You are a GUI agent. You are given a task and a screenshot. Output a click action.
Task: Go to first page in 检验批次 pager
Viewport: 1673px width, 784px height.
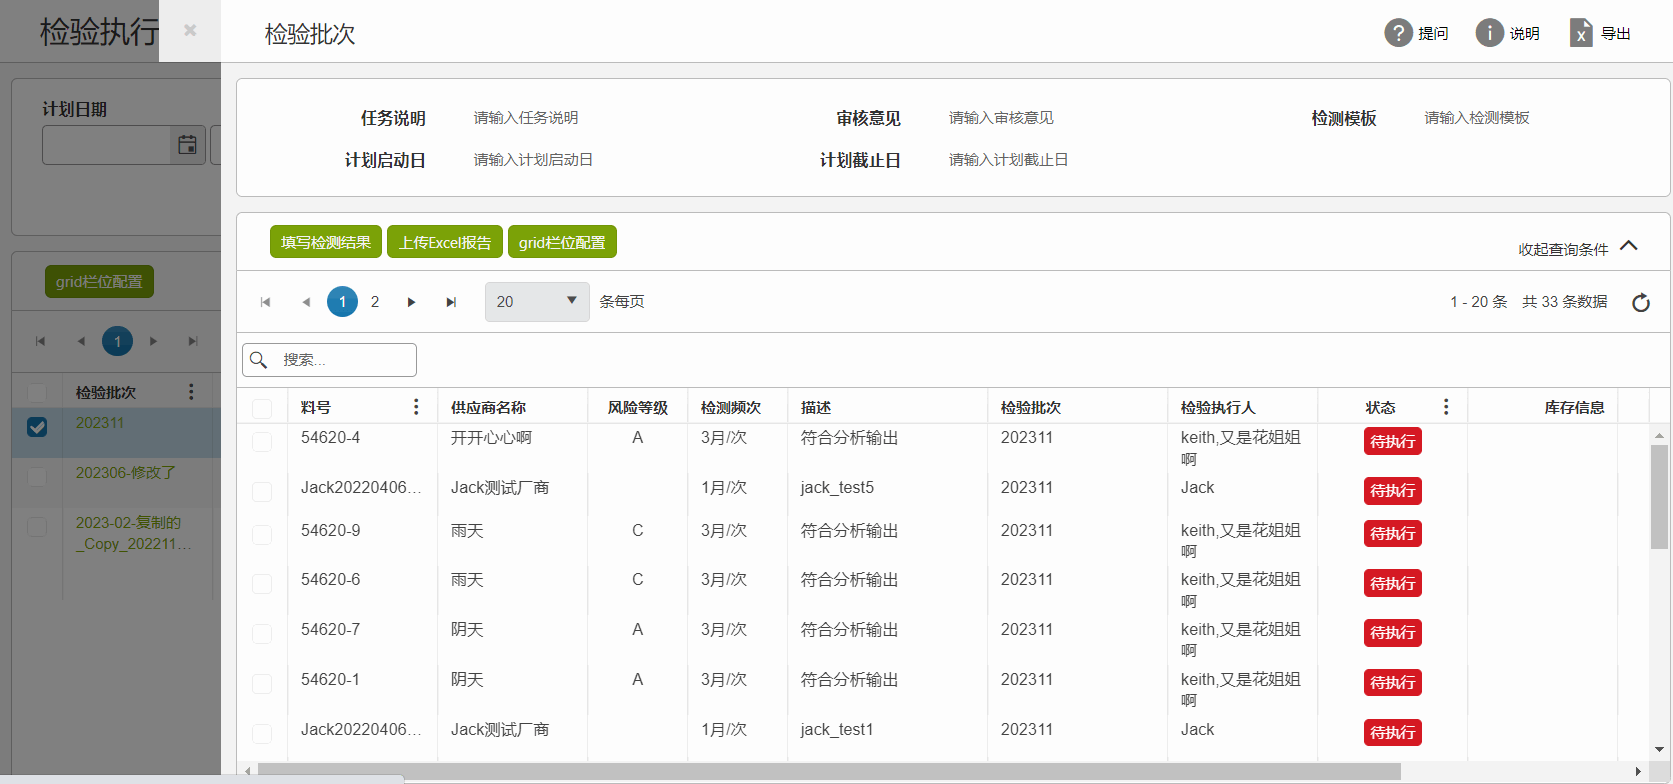265,302
